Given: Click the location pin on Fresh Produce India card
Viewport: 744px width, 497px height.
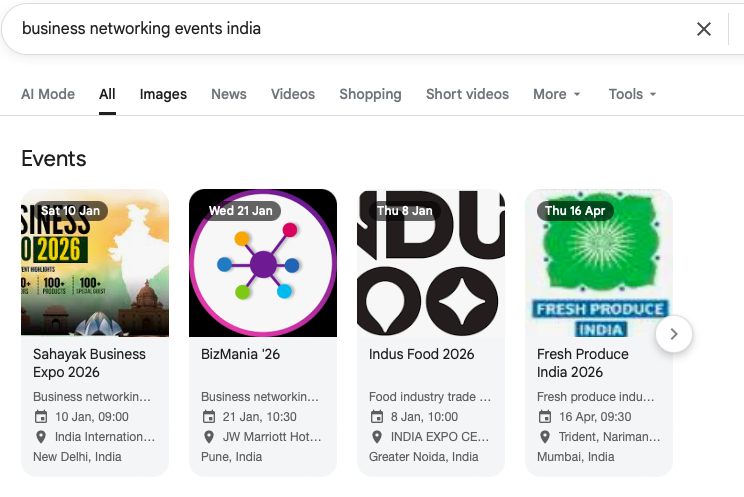Looking at the screenshot, I should (x=545, y=437).
